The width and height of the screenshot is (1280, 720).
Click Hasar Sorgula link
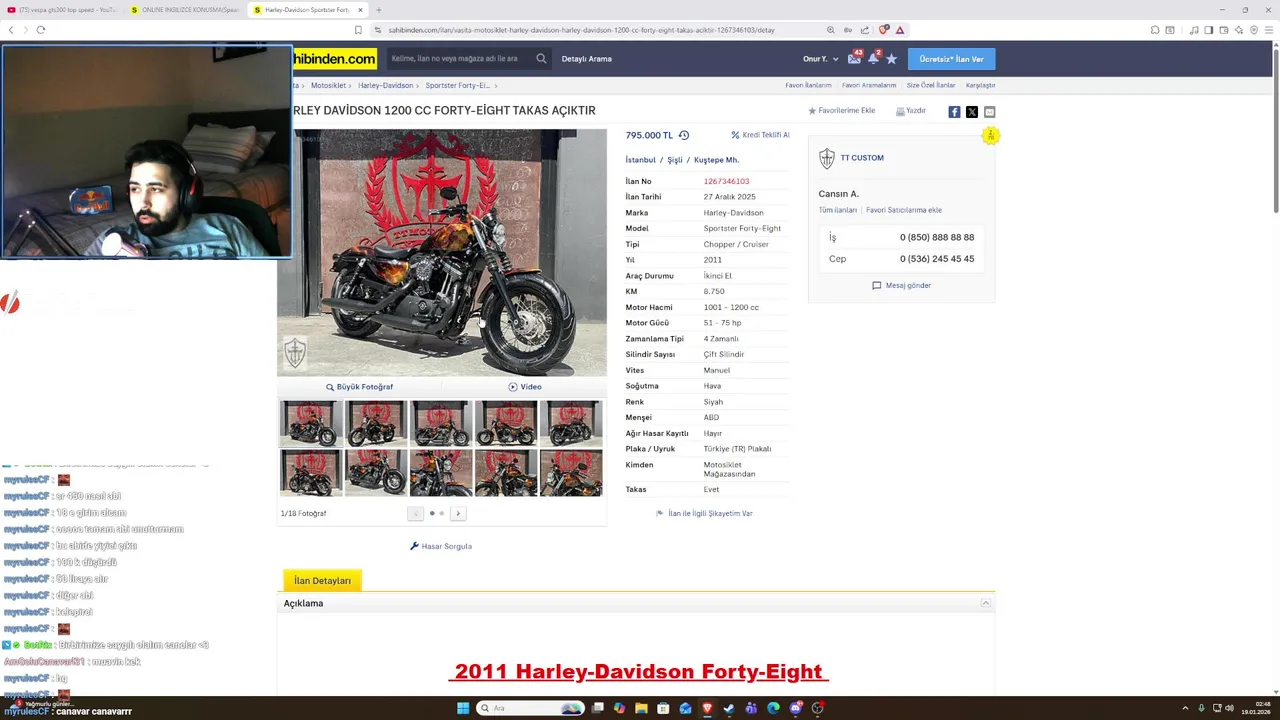coord(441,546)
